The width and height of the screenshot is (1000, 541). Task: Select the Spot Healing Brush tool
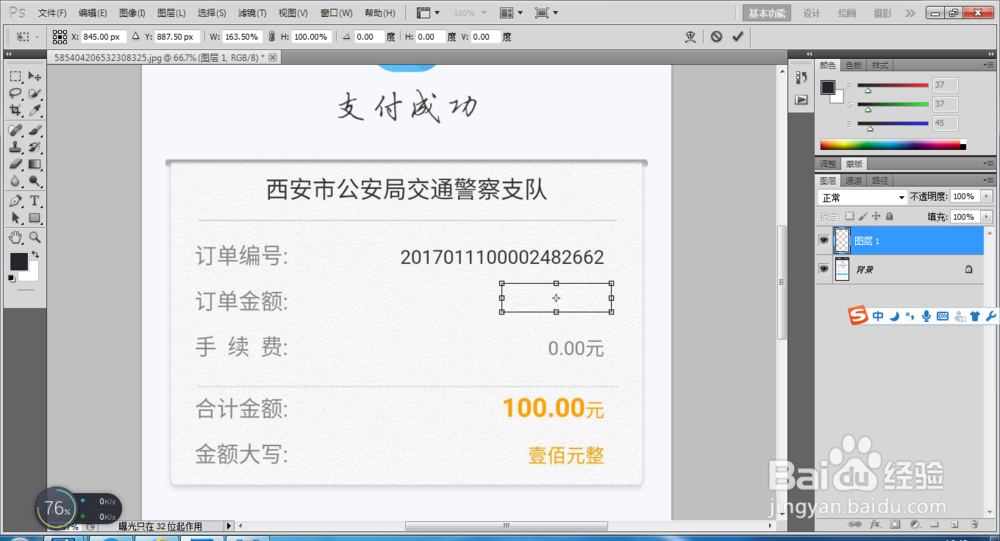pyautogui.click(x=16, y=130)
